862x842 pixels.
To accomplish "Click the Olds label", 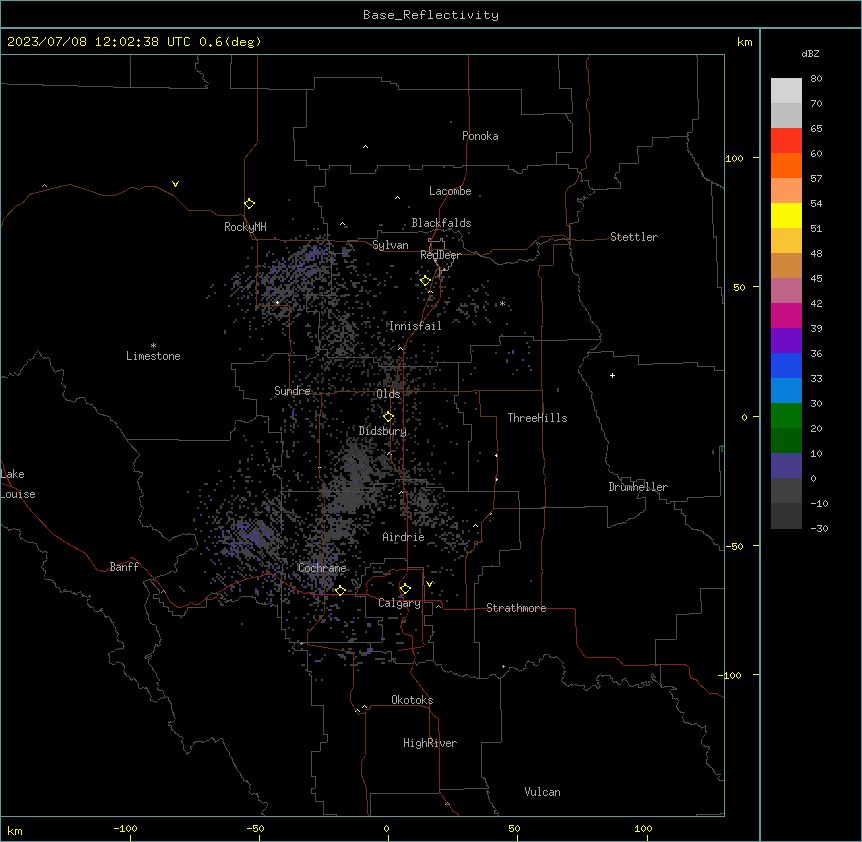I will pyautogui.click(x=388, y=394).
